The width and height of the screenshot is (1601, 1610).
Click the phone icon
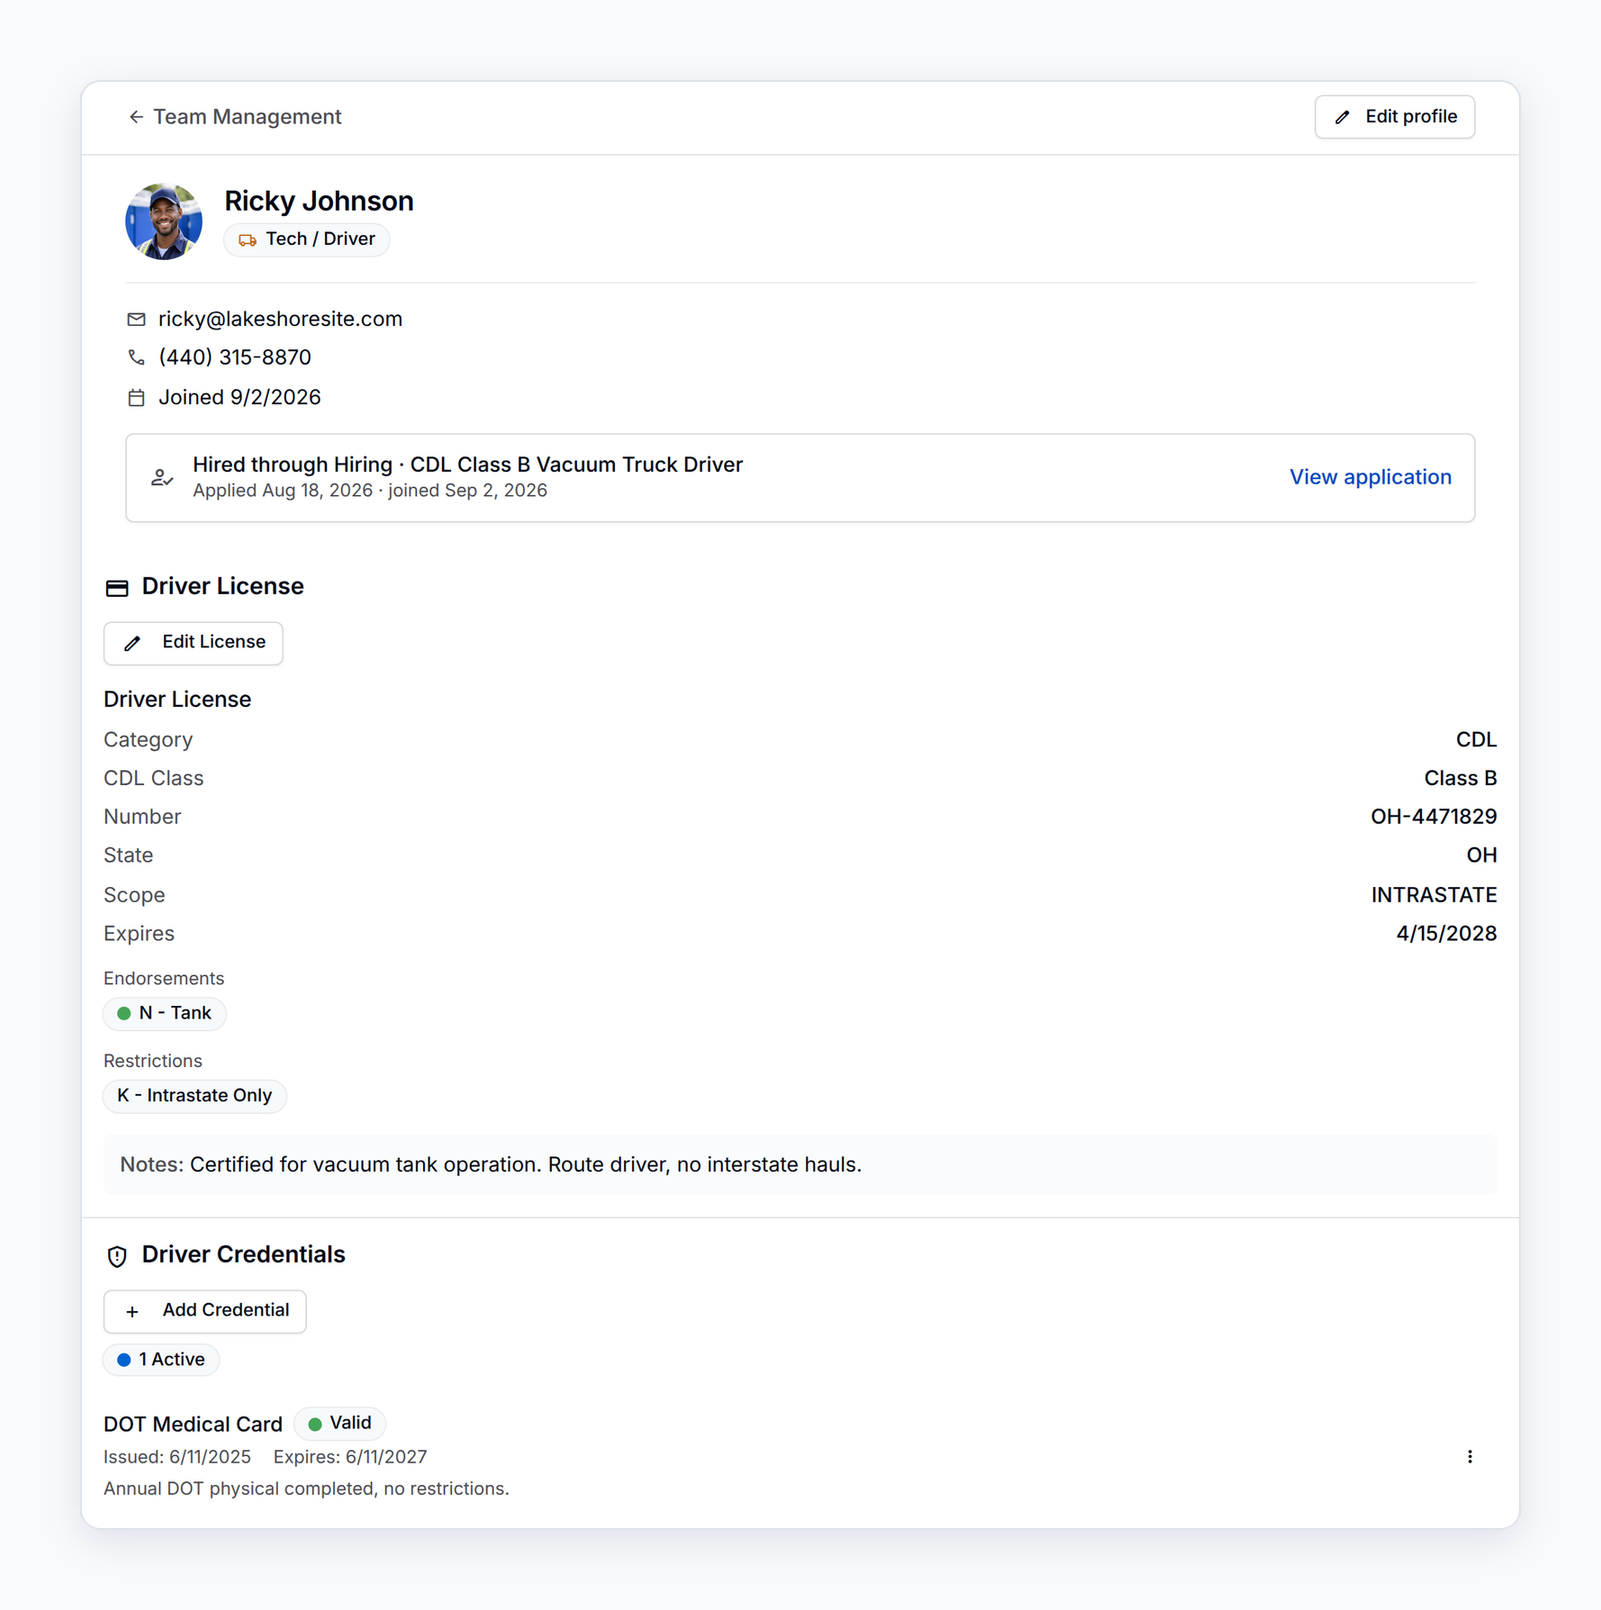tap(137, 357)
